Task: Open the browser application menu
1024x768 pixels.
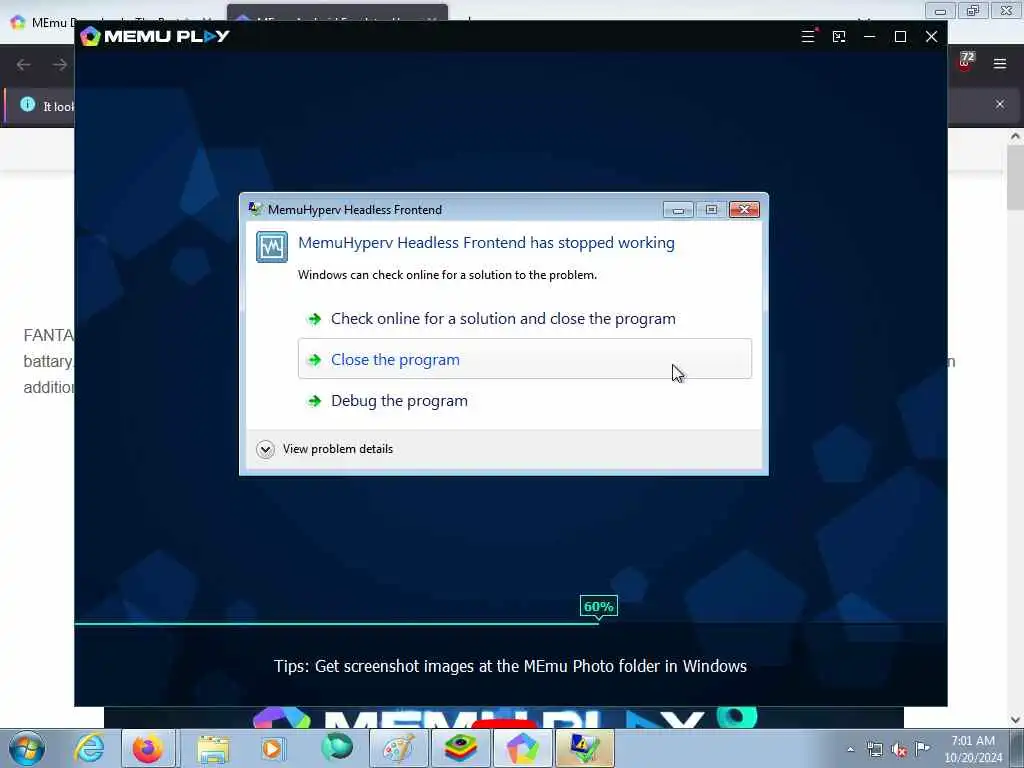Action: pos(999,63)
